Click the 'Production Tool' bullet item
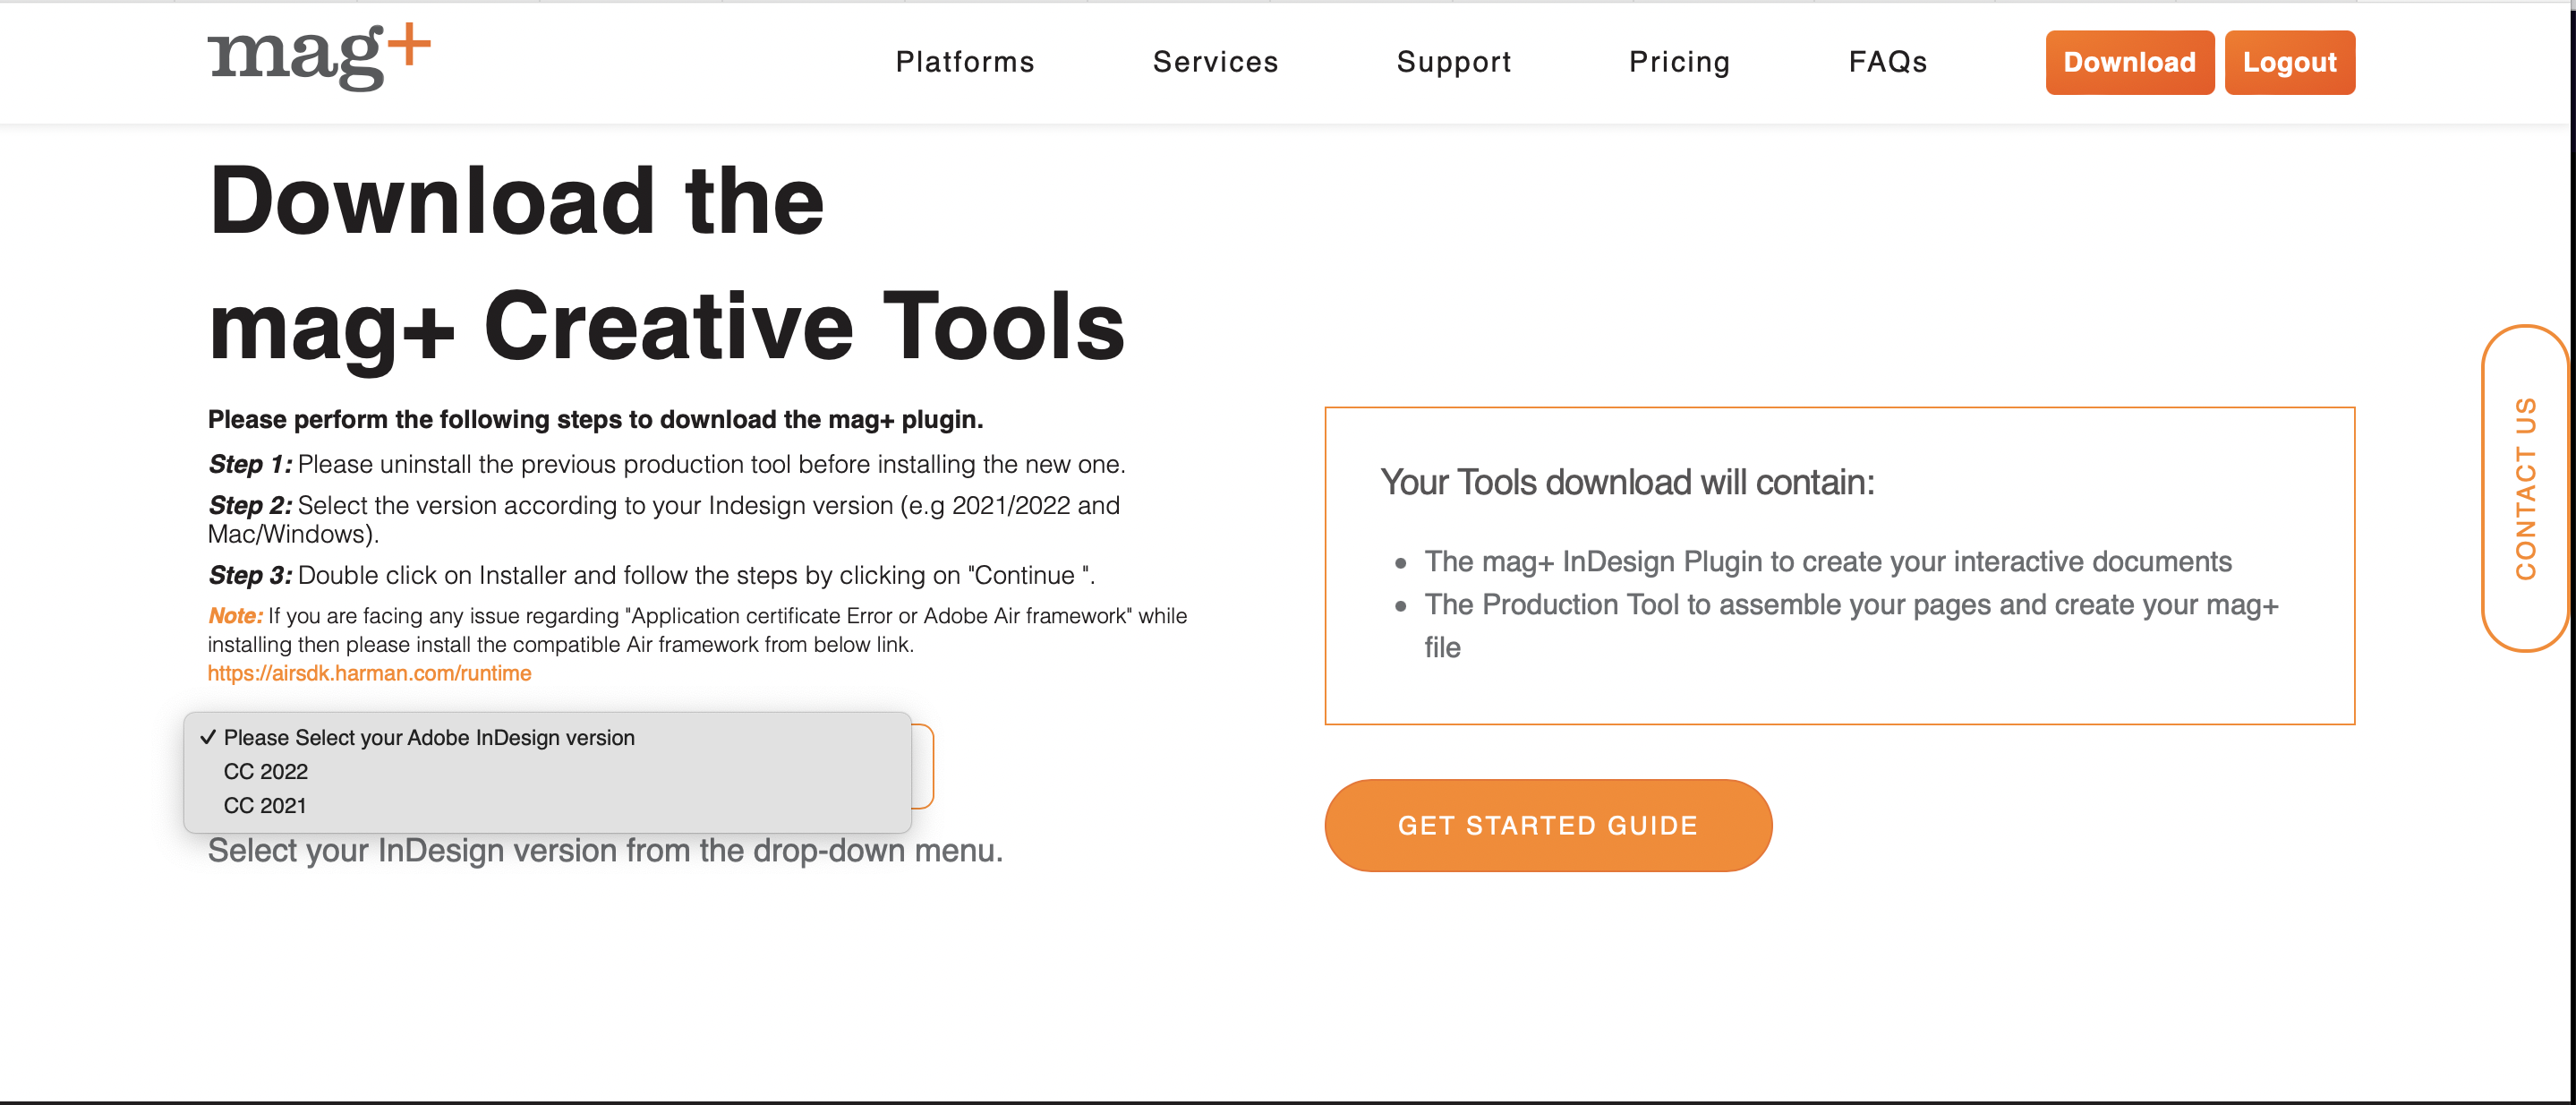The width and height of the screenshot is (2576, 1105). click(1851, 625)
